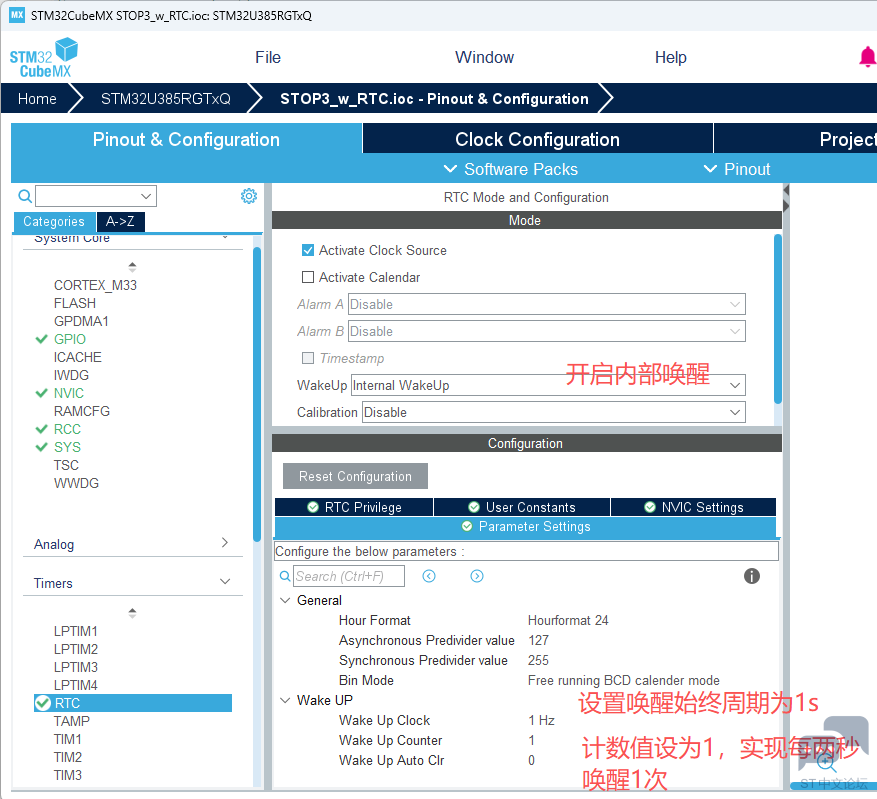This screenshot has width=877, height=799.
Task: Select GPIO in System Core
Action: coord(70,339)
